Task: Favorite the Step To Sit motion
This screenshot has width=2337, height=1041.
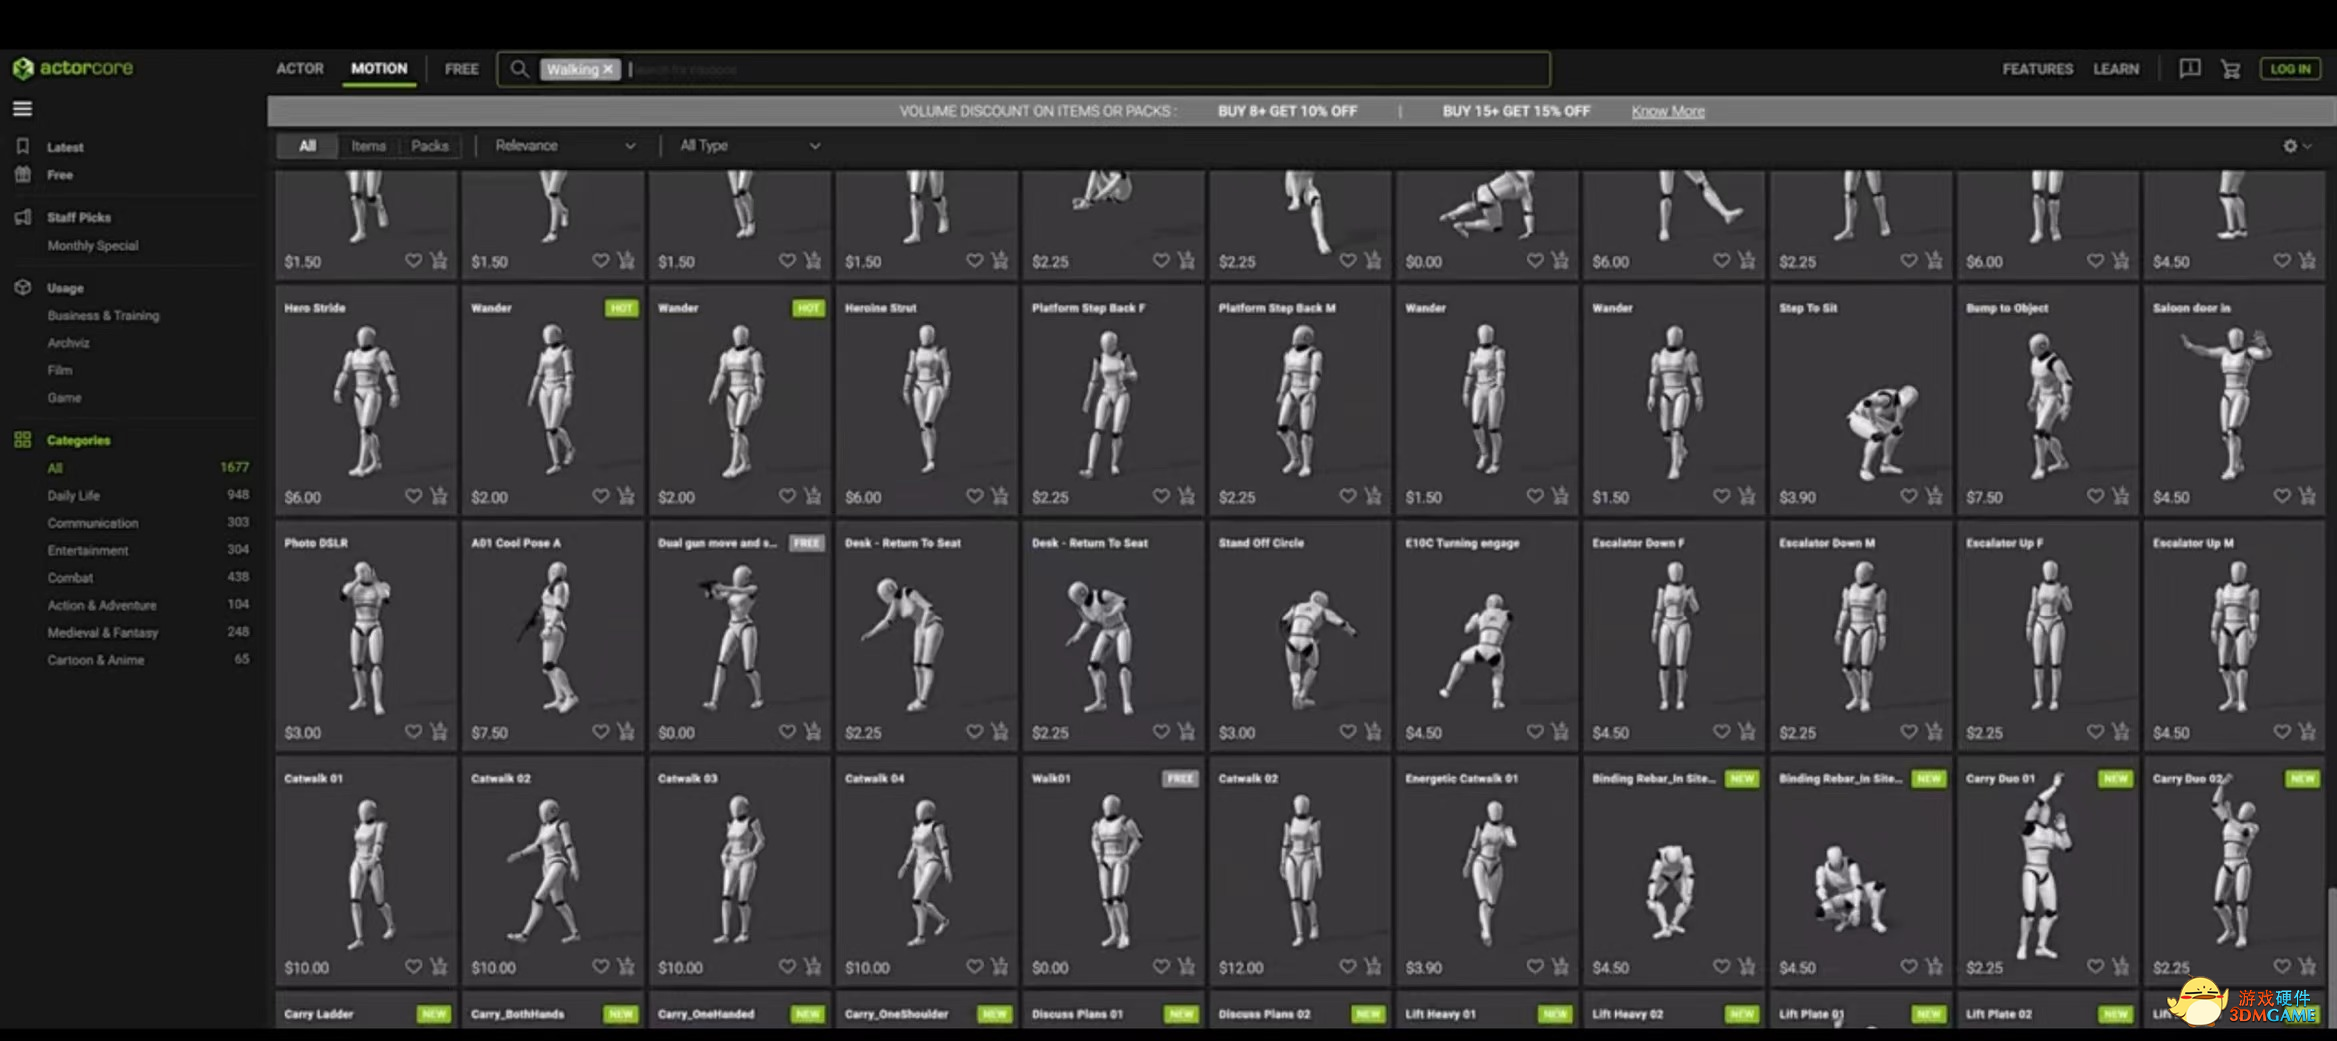Action: point(1909,496)
